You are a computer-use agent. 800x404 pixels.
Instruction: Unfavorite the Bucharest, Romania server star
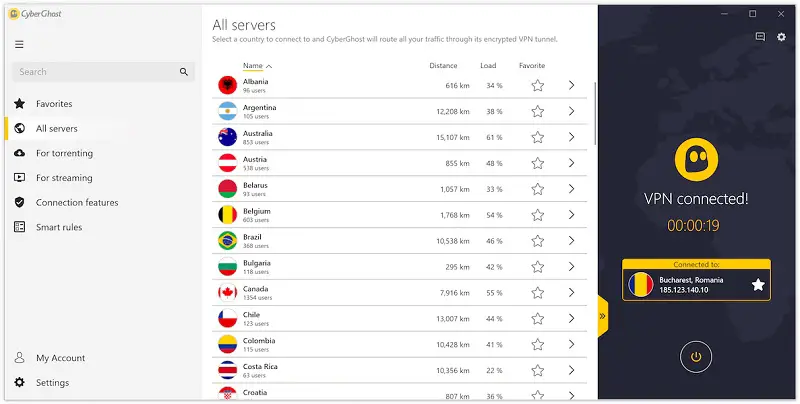[x=757, y=284]
